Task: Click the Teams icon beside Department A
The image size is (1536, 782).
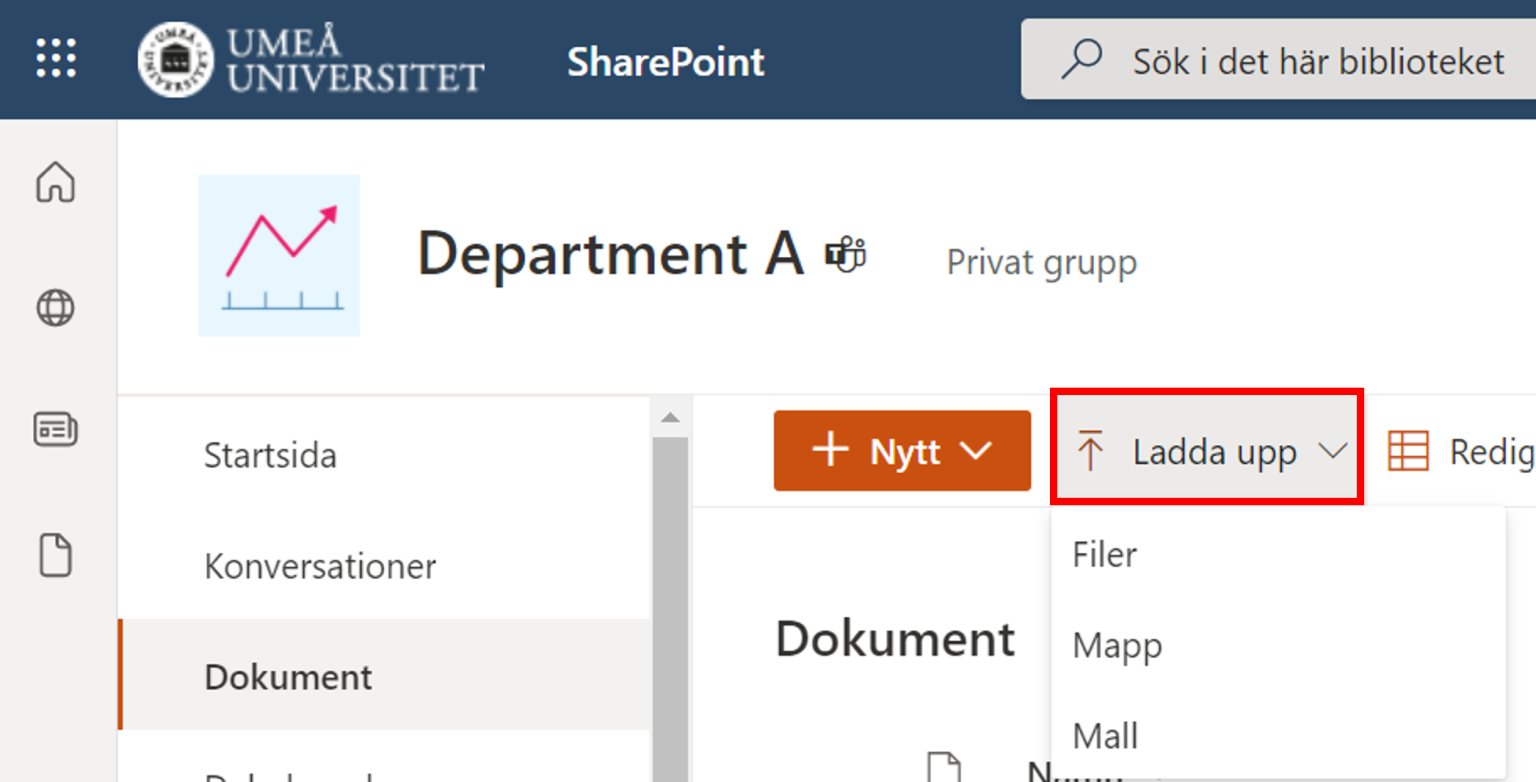Action: (845, 254)
